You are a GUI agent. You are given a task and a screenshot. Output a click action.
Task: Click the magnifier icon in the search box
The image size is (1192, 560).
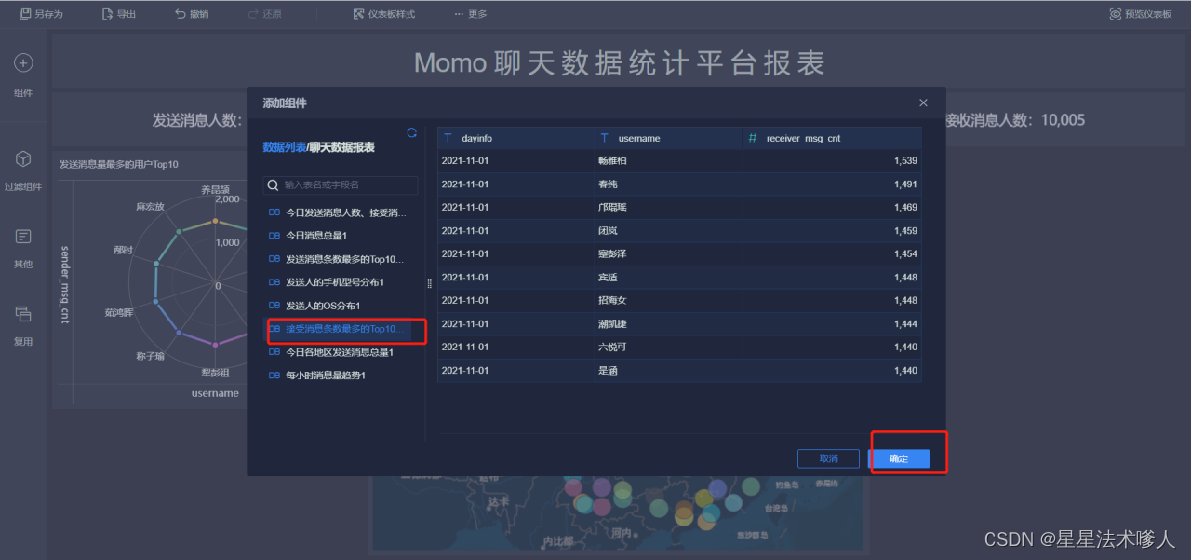pos(273,185)
